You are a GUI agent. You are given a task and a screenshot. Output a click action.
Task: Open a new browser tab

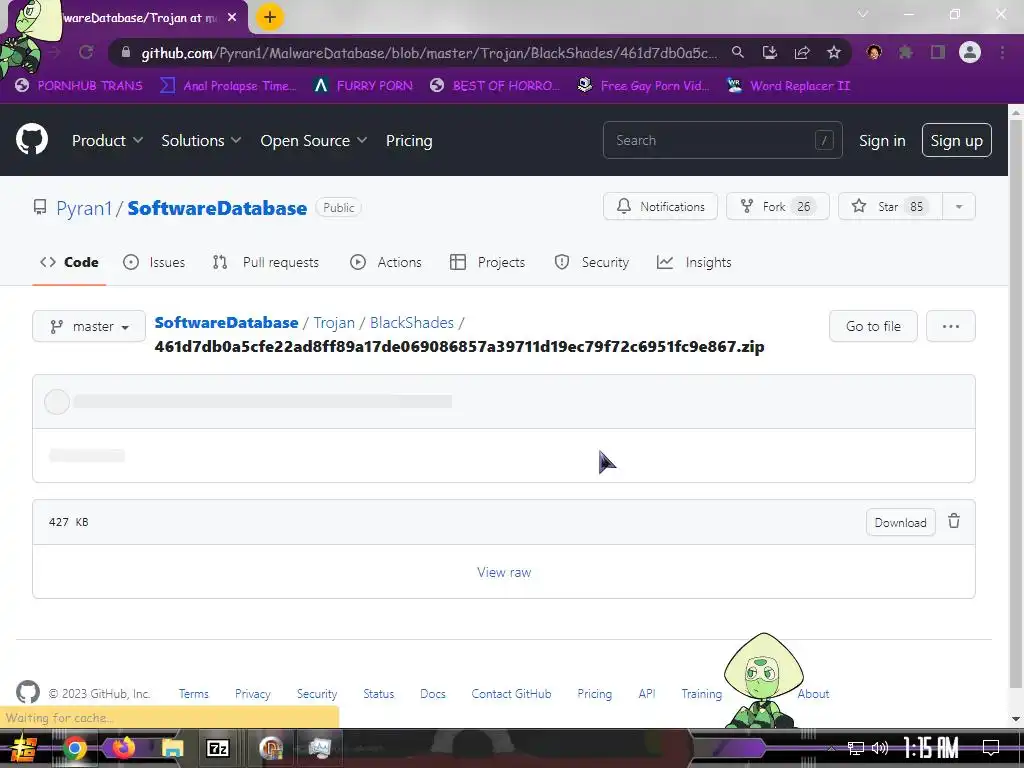[270, 17]
